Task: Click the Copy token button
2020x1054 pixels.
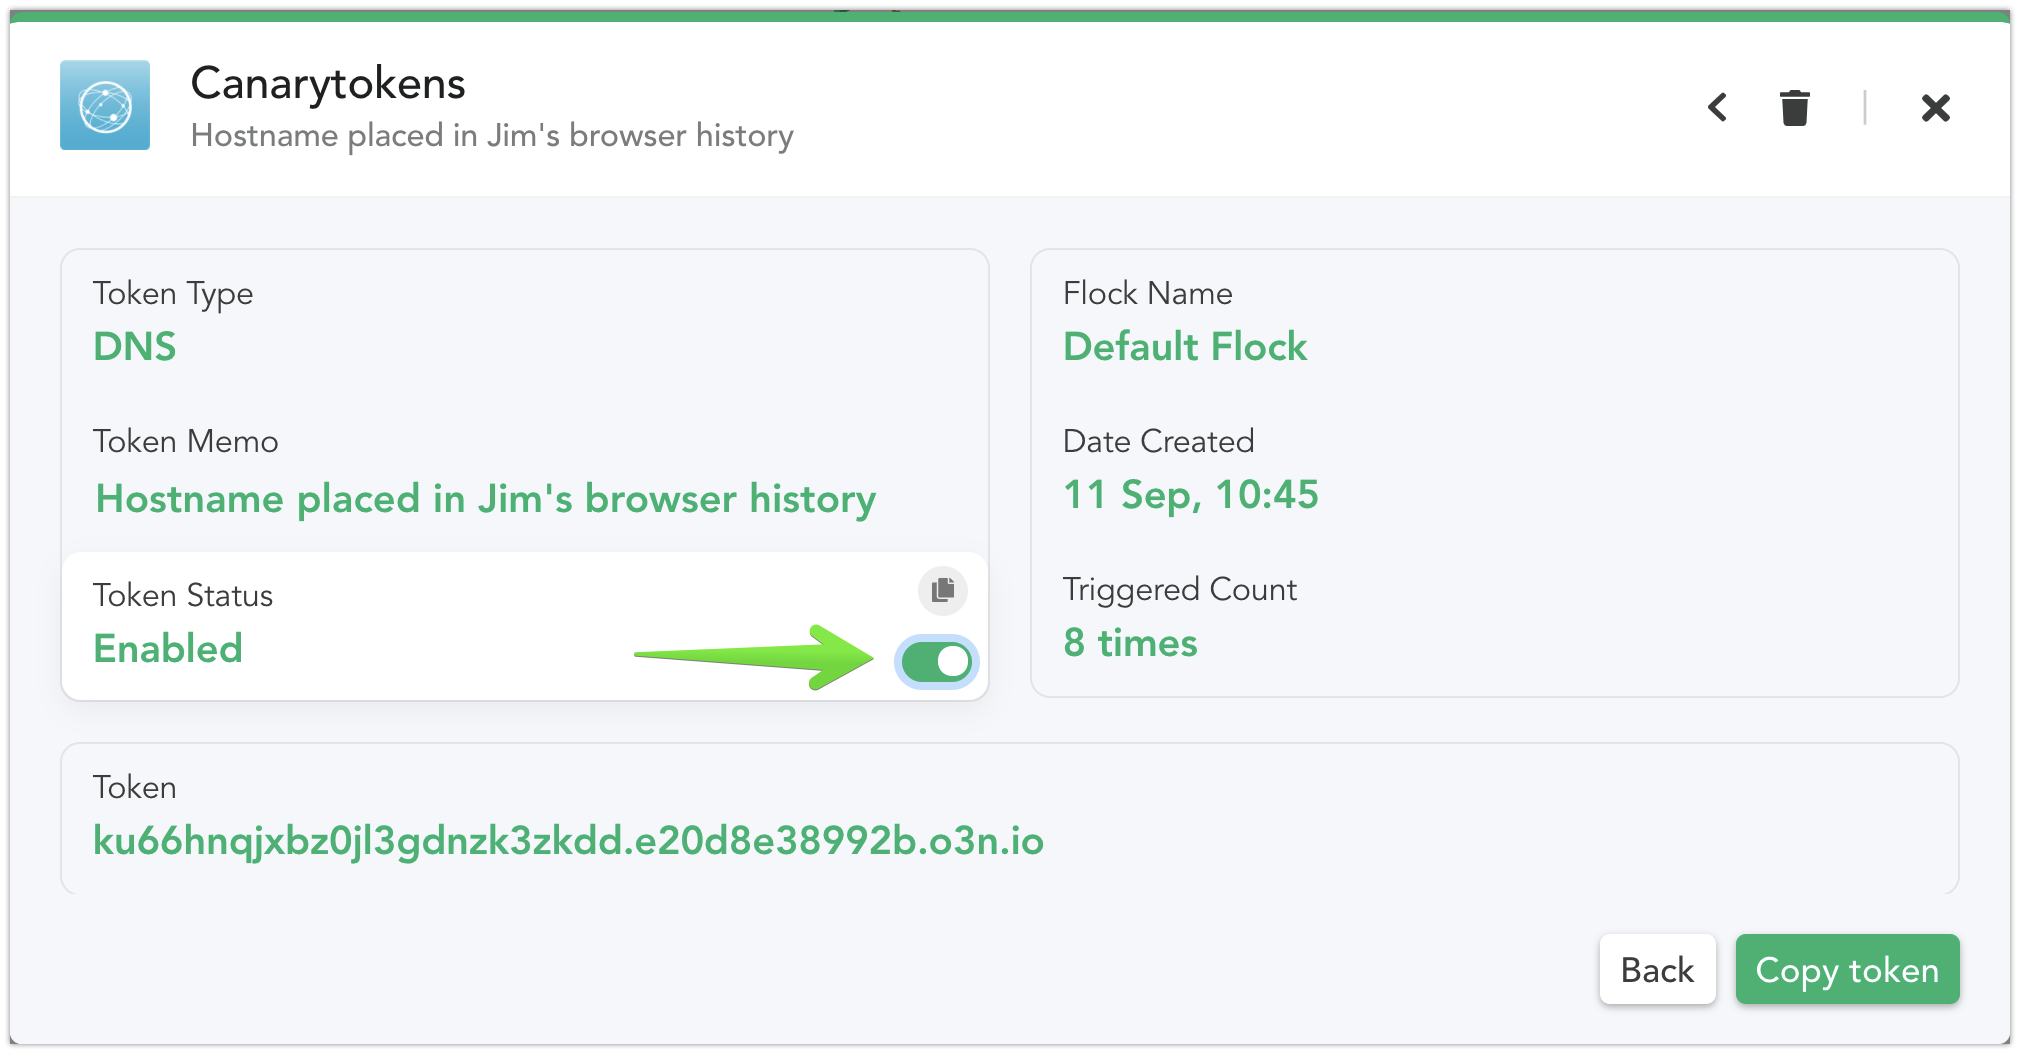Action: [x=1847, y=969]
